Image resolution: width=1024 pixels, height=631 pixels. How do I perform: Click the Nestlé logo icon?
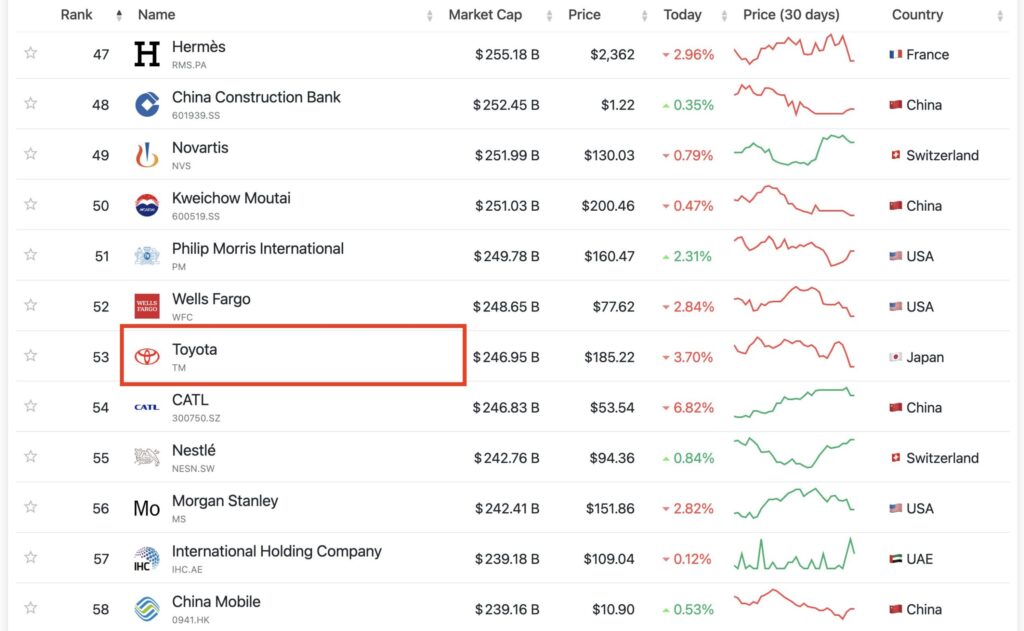click(147, 458)
